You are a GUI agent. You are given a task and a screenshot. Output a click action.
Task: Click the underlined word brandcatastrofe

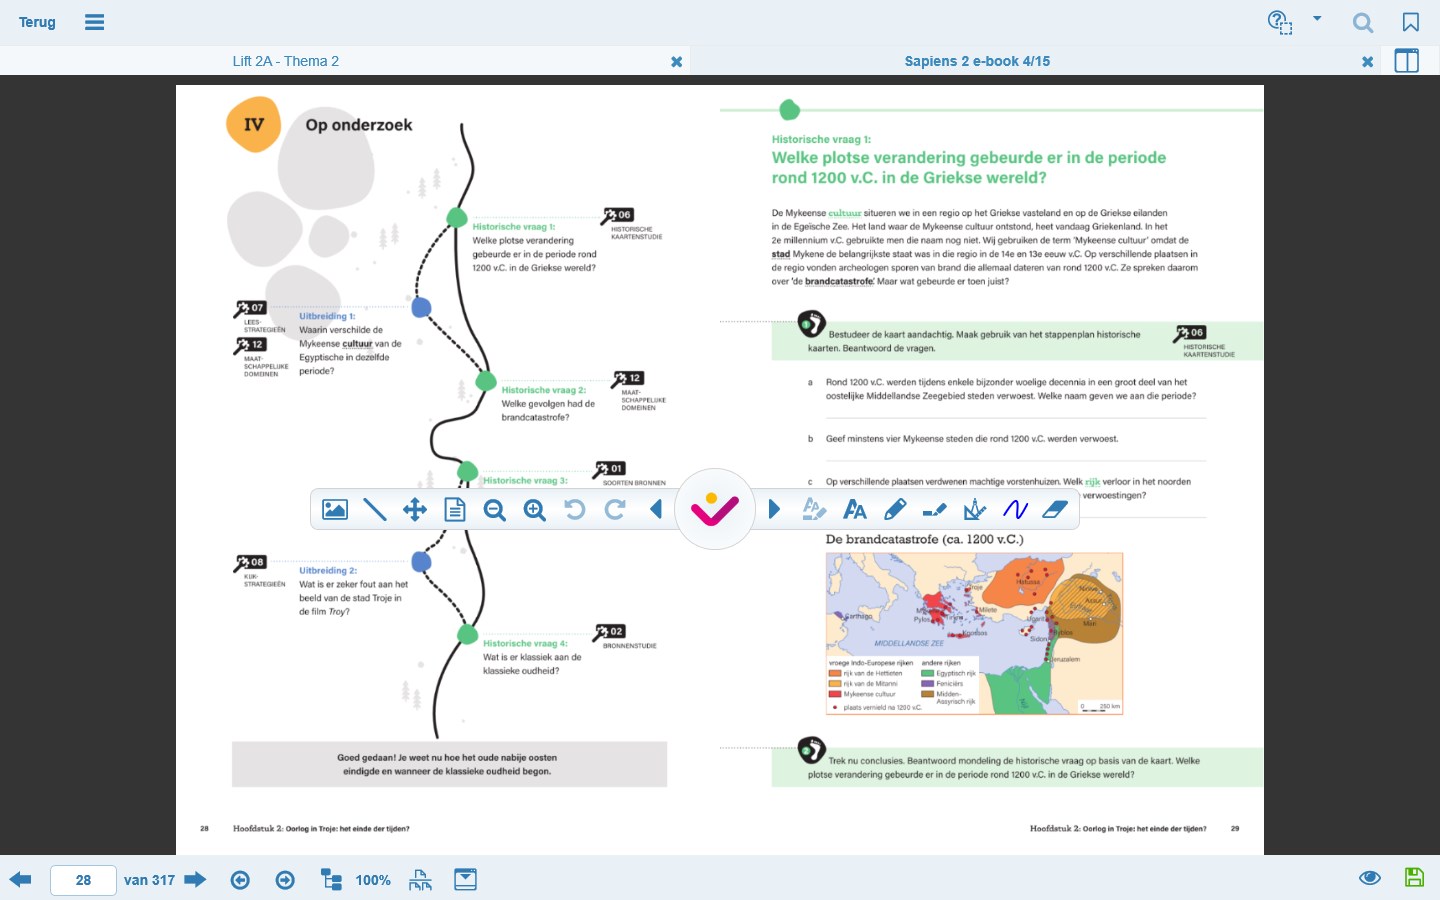coord(839,281)
